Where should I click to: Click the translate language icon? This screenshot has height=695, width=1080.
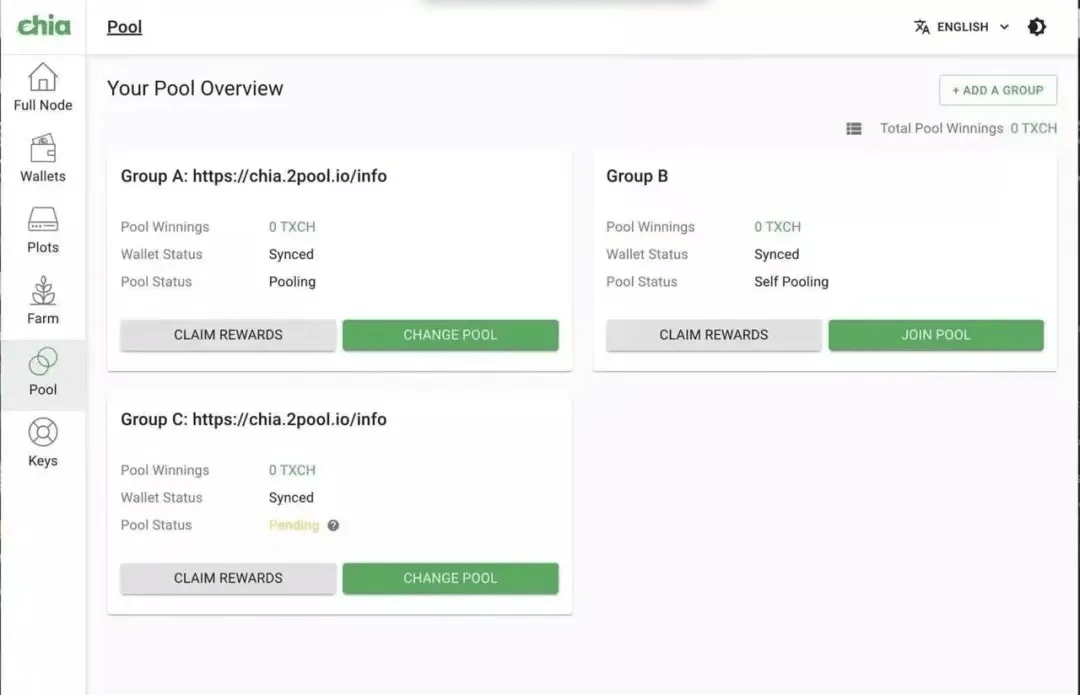coord(922,27)
